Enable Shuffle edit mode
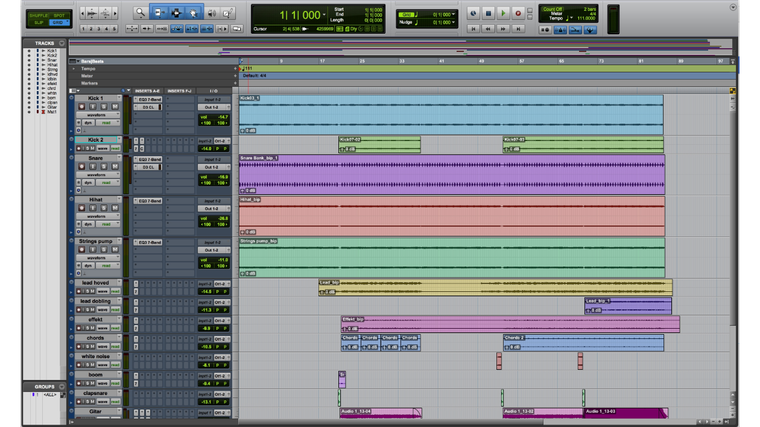Image resolution: width=760 pixels, height=427 pixels. click(x=36, y=14)
